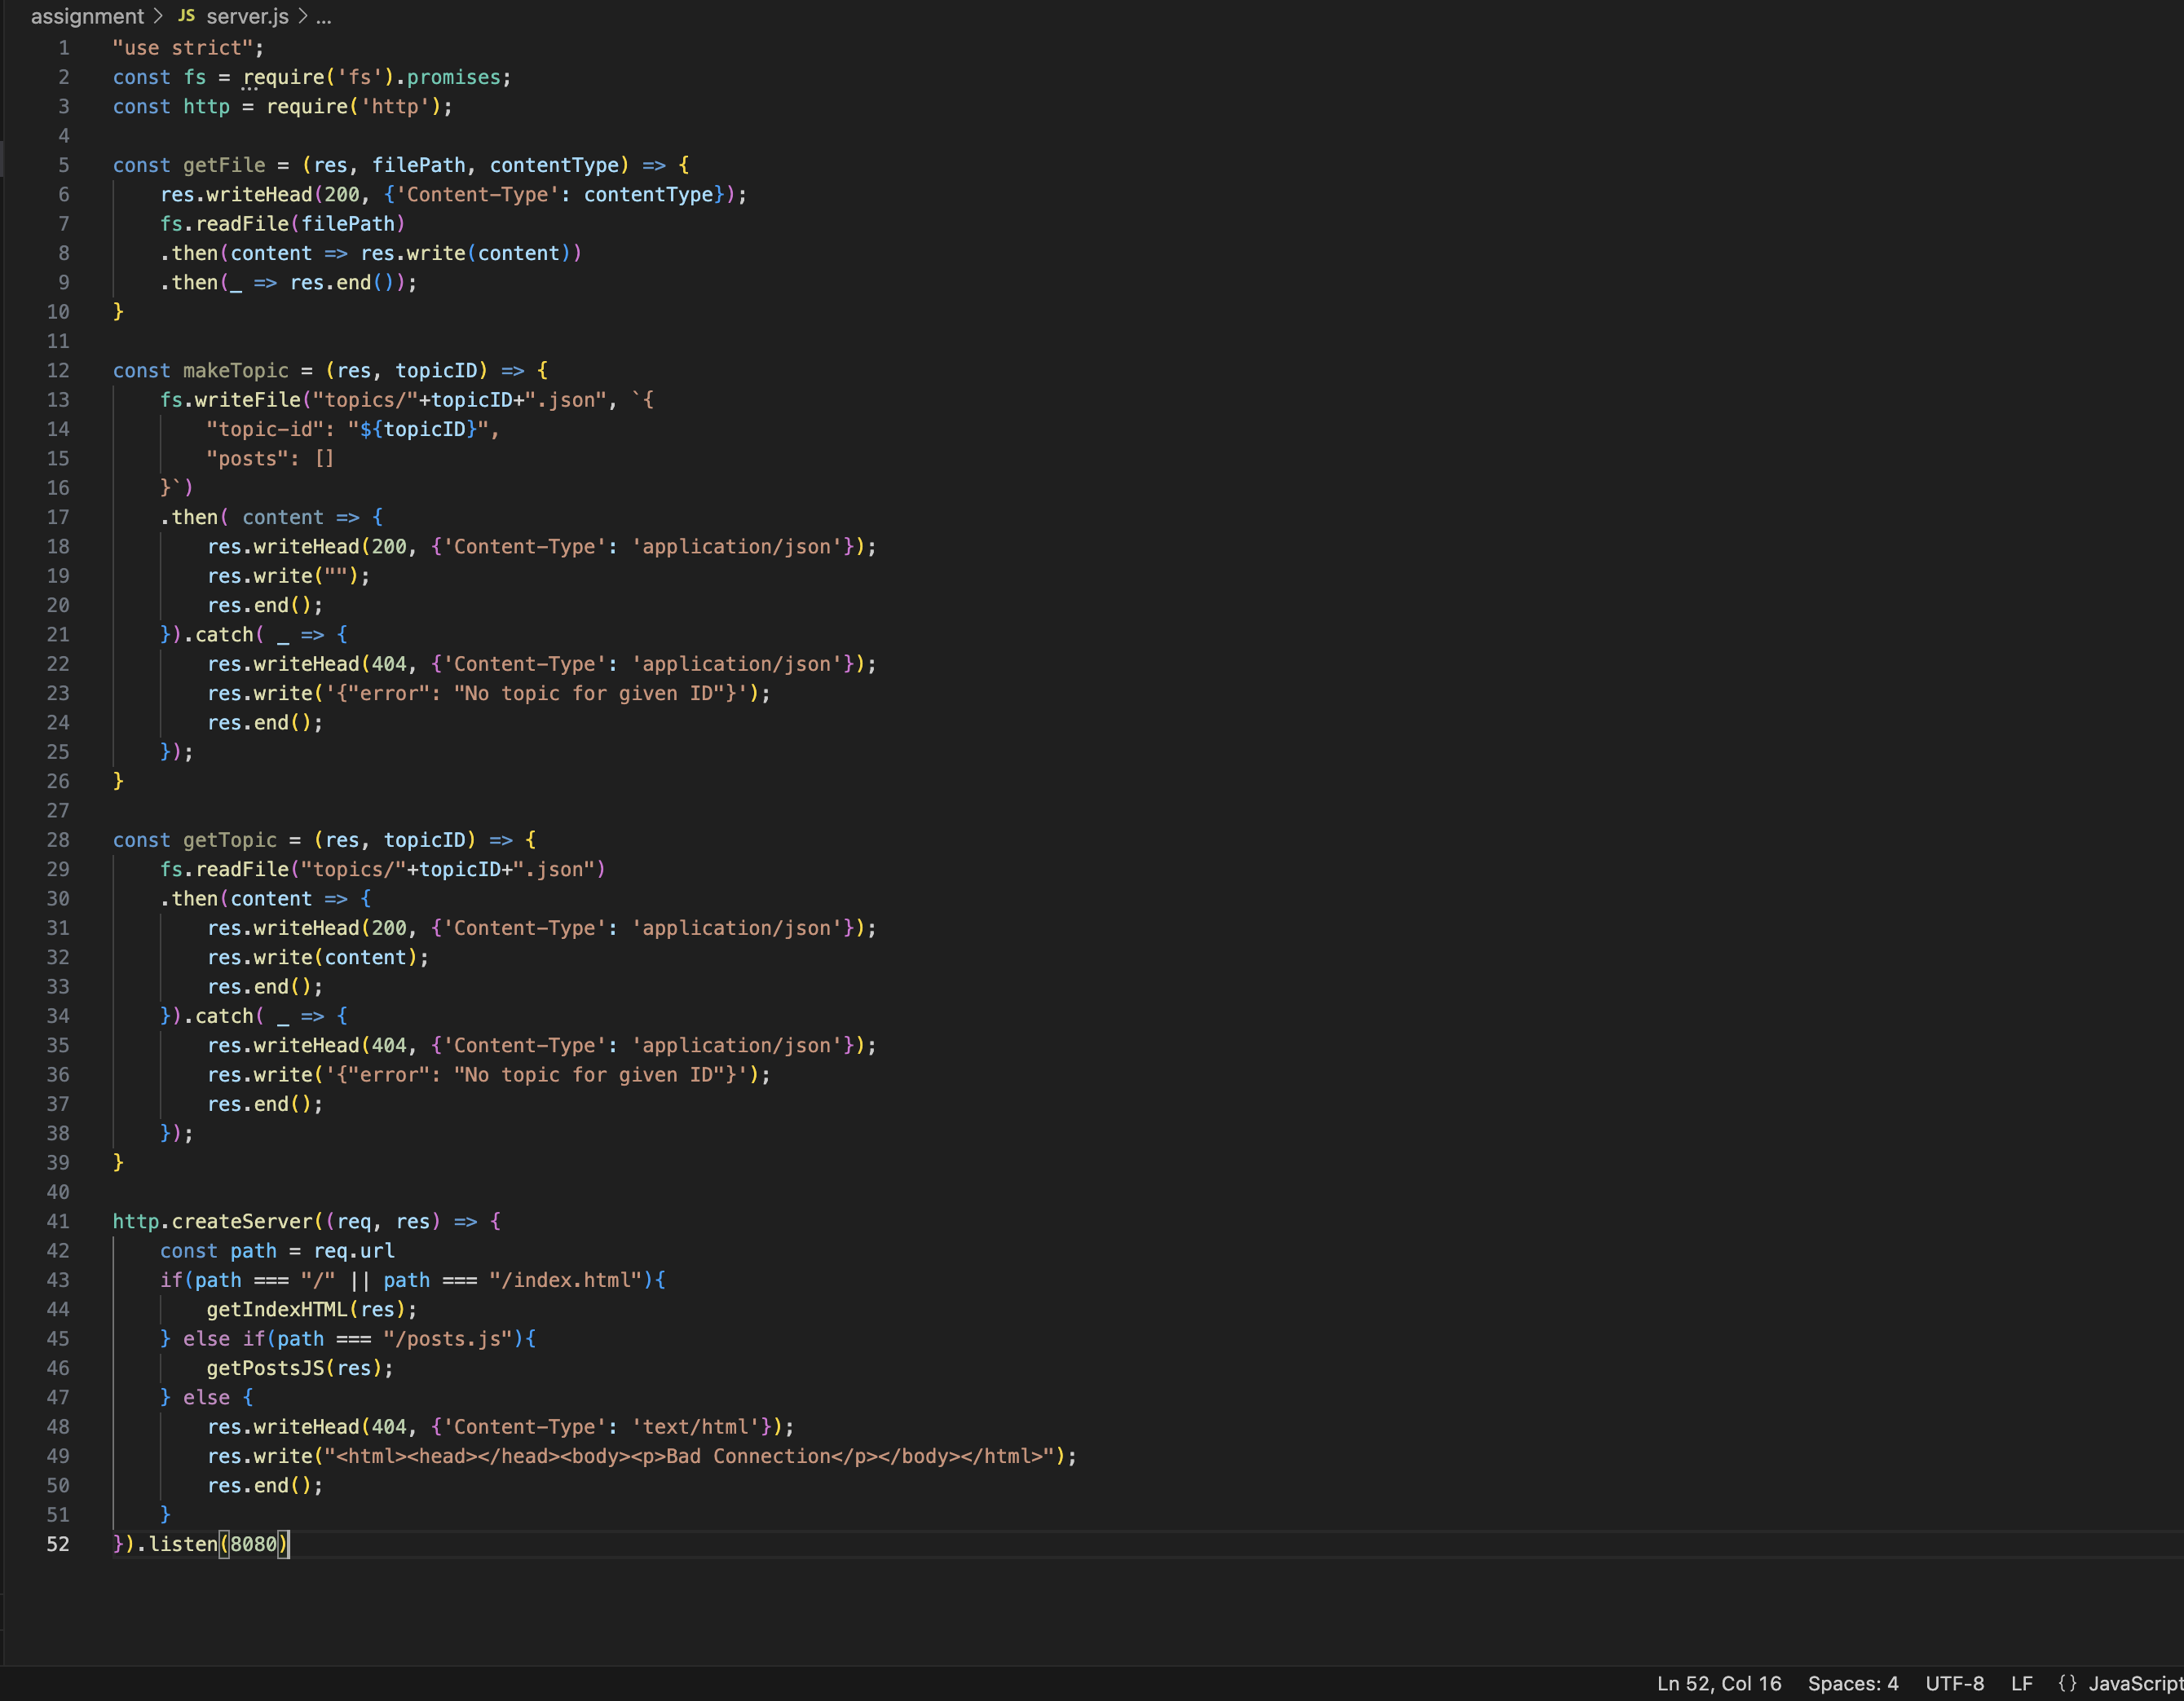Viewport: 2184px width, 1701px height.
Task: Place cursor on the getFile function name
Action: click(x=224, y=165)
